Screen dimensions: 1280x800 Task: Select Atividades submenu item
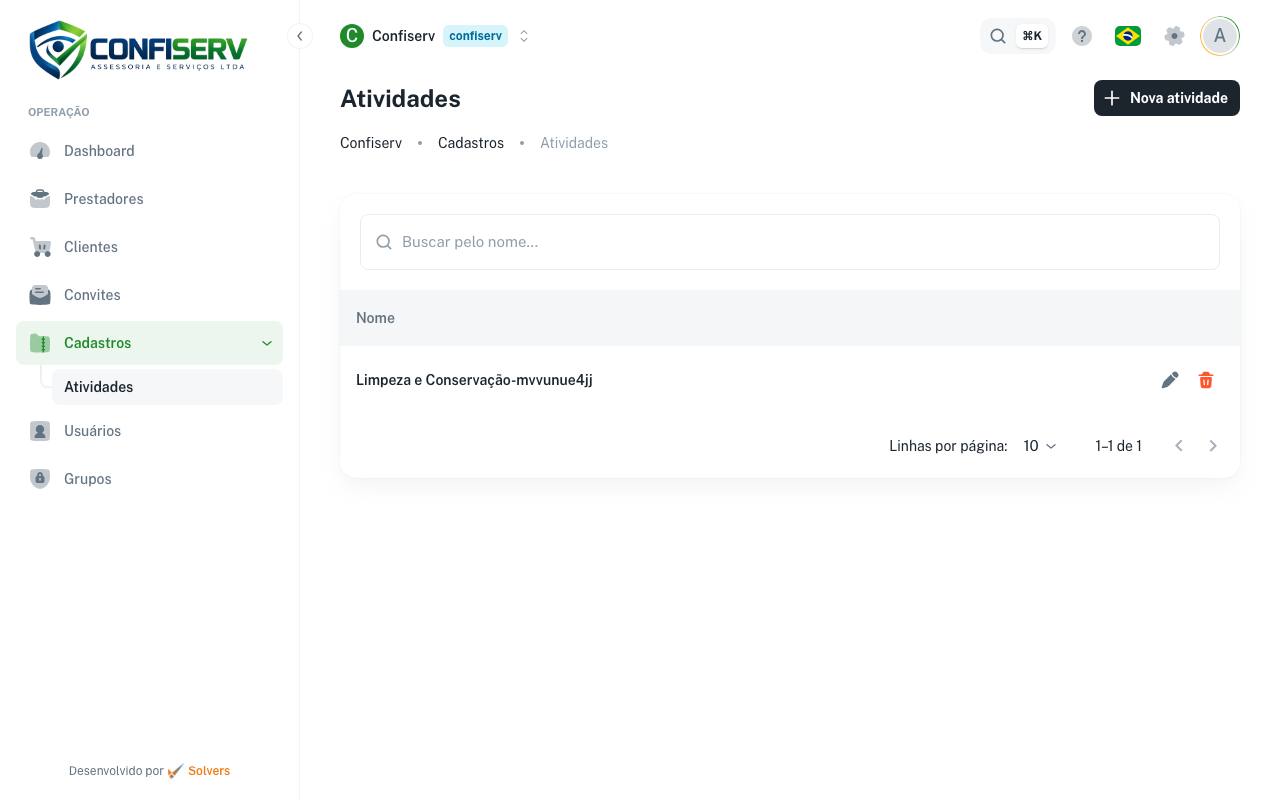tap(167, 387)
